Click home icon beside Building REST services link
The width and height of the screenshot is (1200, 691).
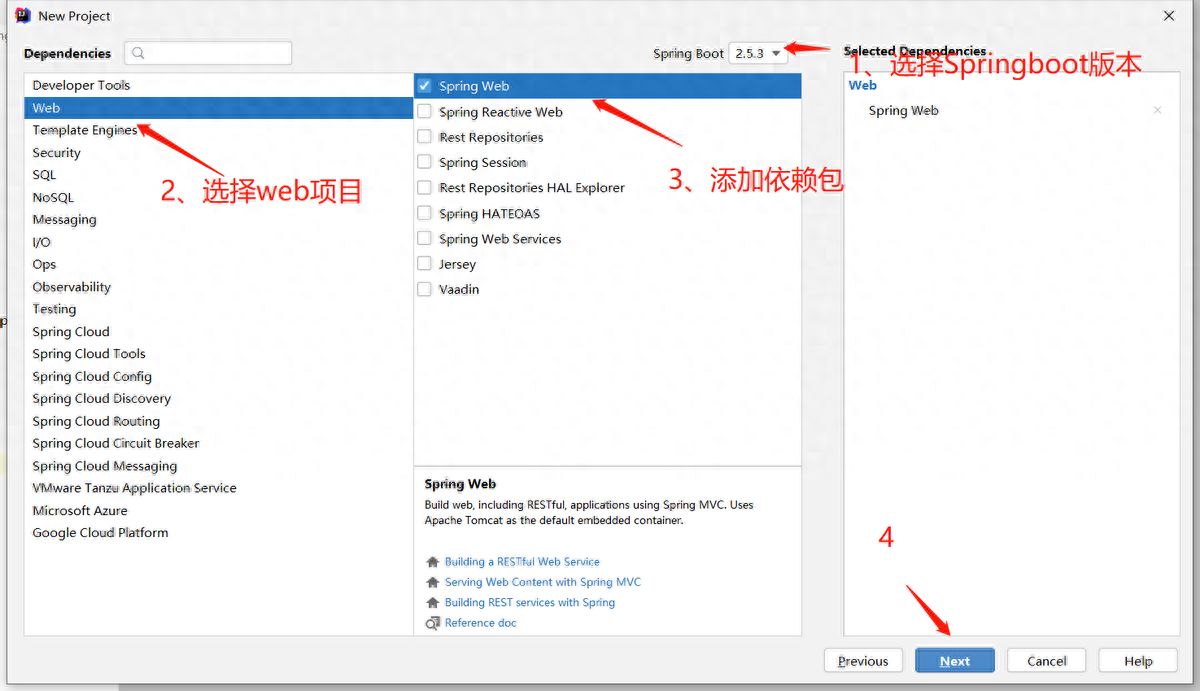pos(432,602)
